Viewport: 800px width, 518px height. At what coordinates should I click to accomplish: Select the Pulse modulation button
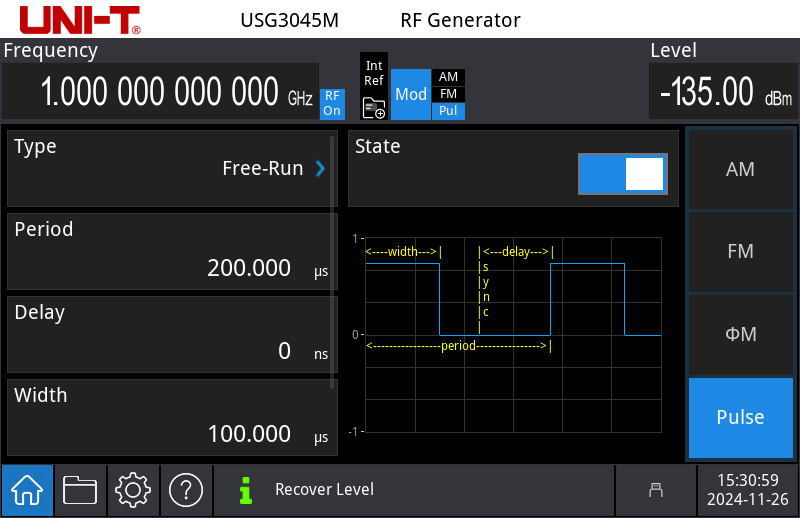tap(740, 418)
